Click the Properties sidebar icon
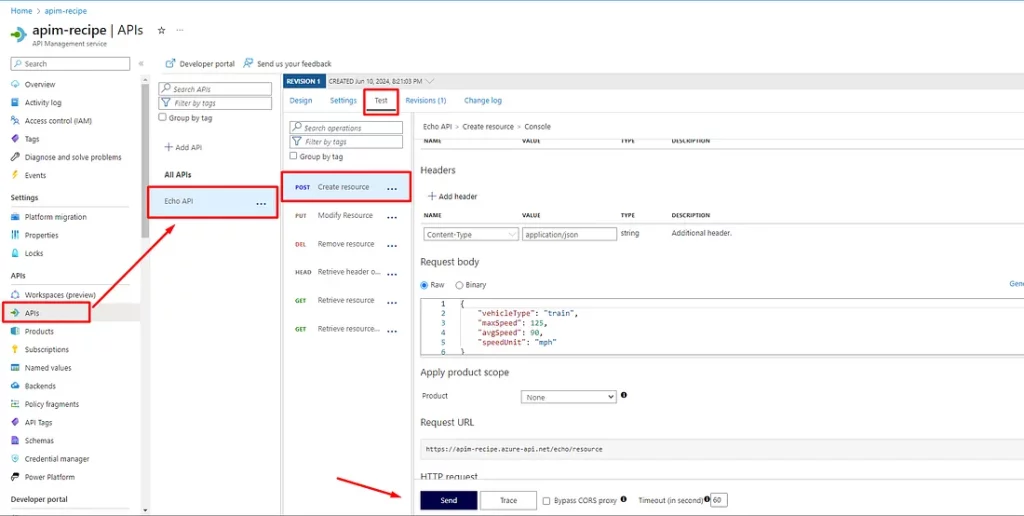 [x=15, y=235]
